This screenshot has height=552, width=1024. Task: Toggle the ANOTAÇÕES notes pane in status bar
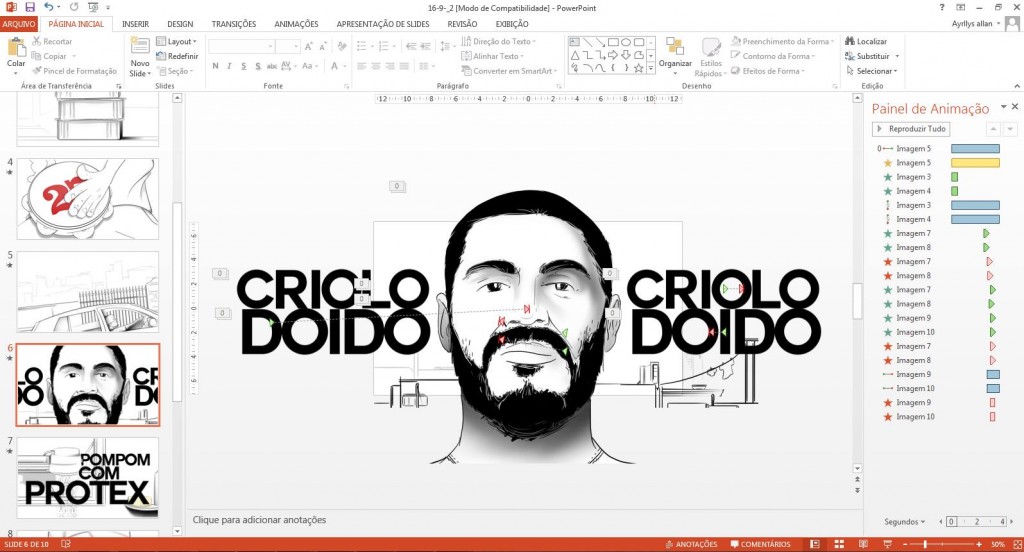tap(690, 544)
